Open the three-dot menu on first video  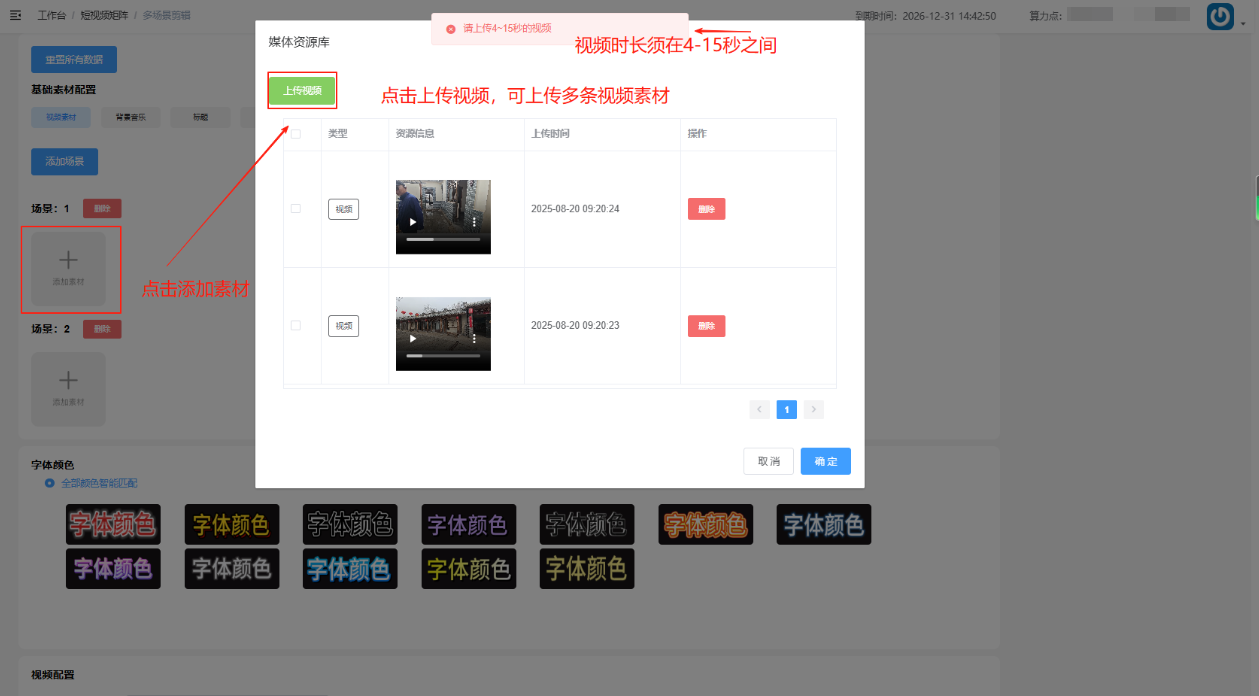pyautogui.click(x=475, y=222)
